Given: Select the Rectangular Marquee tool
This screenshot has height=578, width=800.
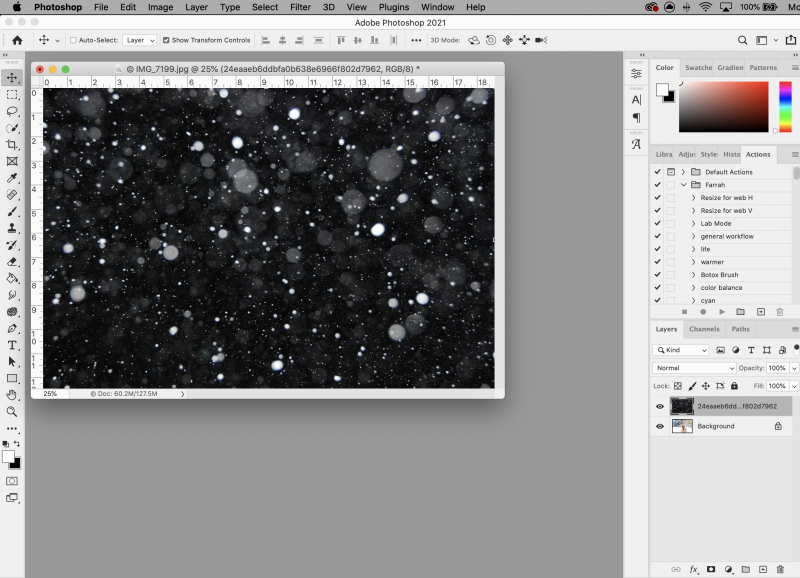Looking at the screenshot, I should click(12, 95).
